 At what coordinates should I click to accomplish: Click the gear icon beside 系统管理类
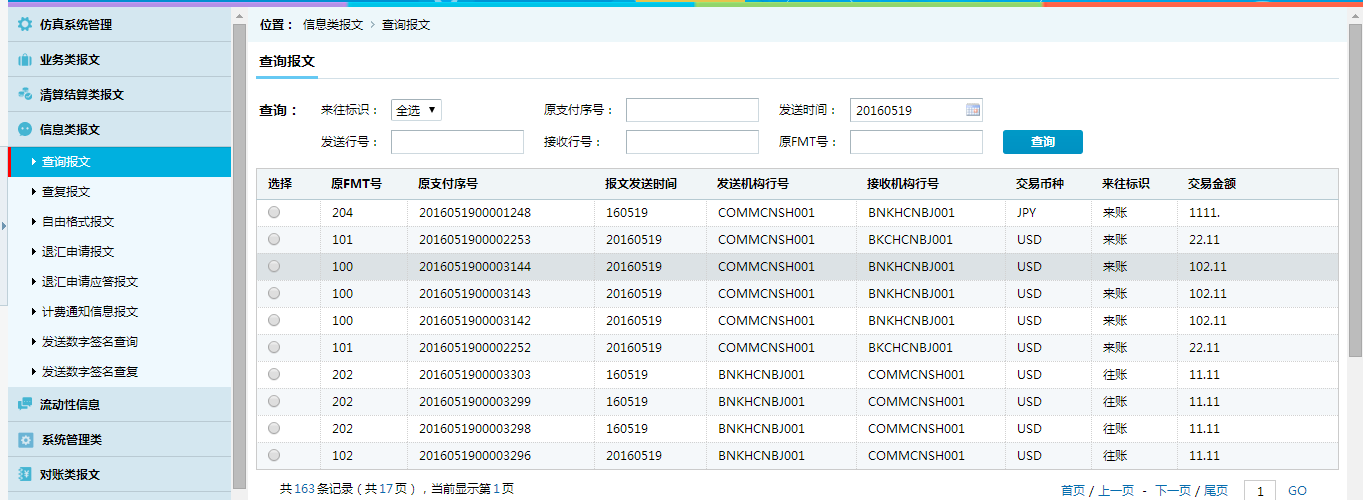tap(25, 440)
